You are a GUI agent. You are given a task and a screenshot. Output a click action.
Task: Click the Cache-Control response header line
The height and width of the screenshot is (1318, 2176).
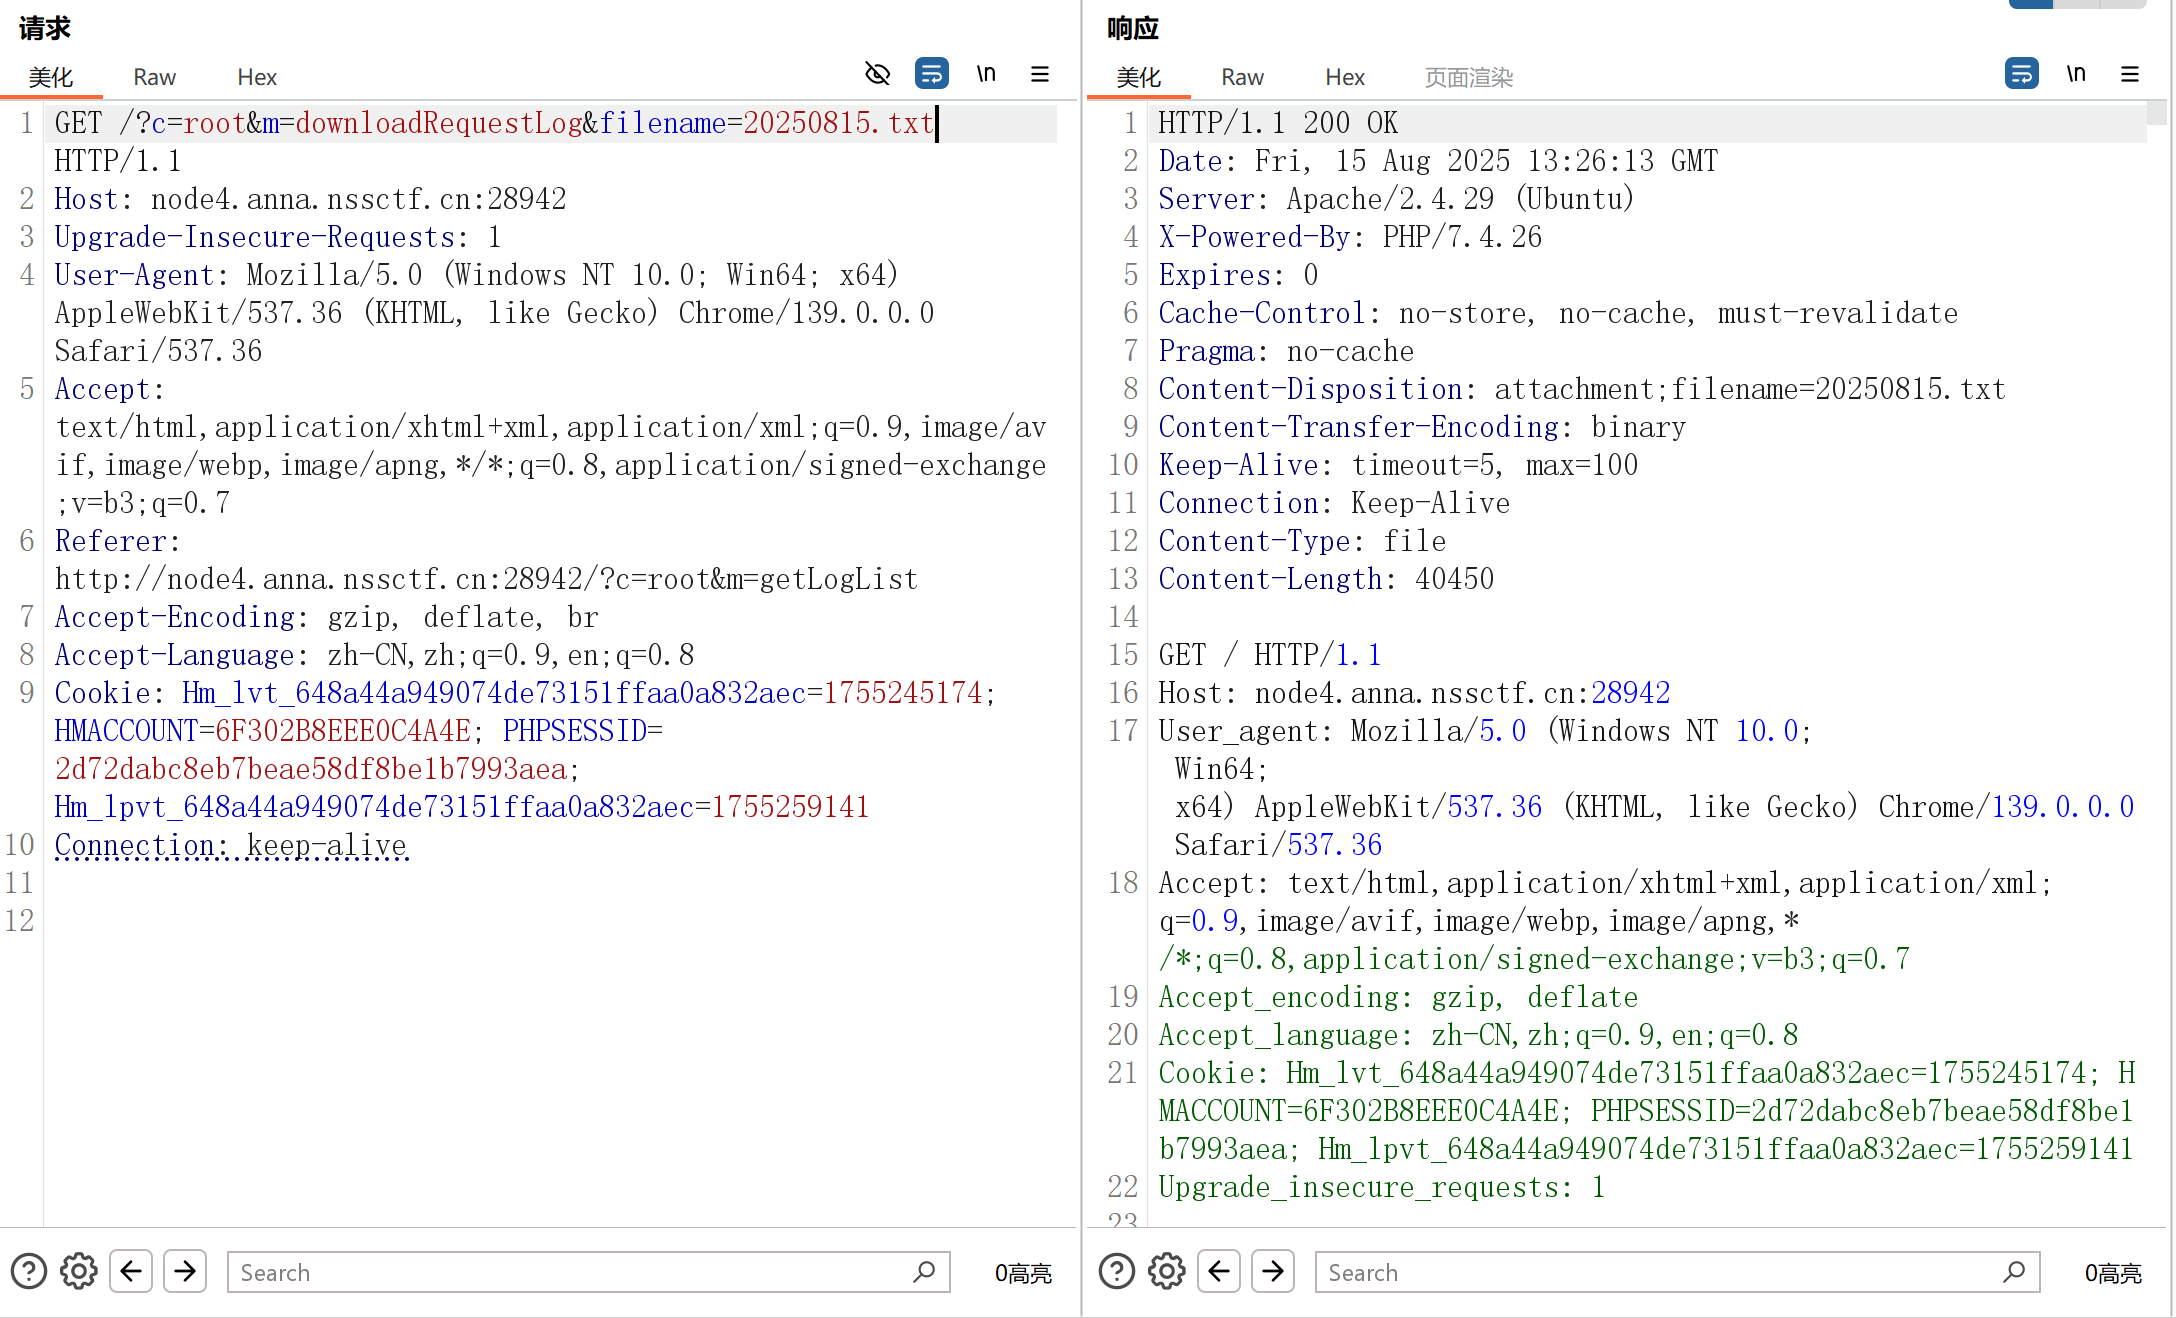1558,313
